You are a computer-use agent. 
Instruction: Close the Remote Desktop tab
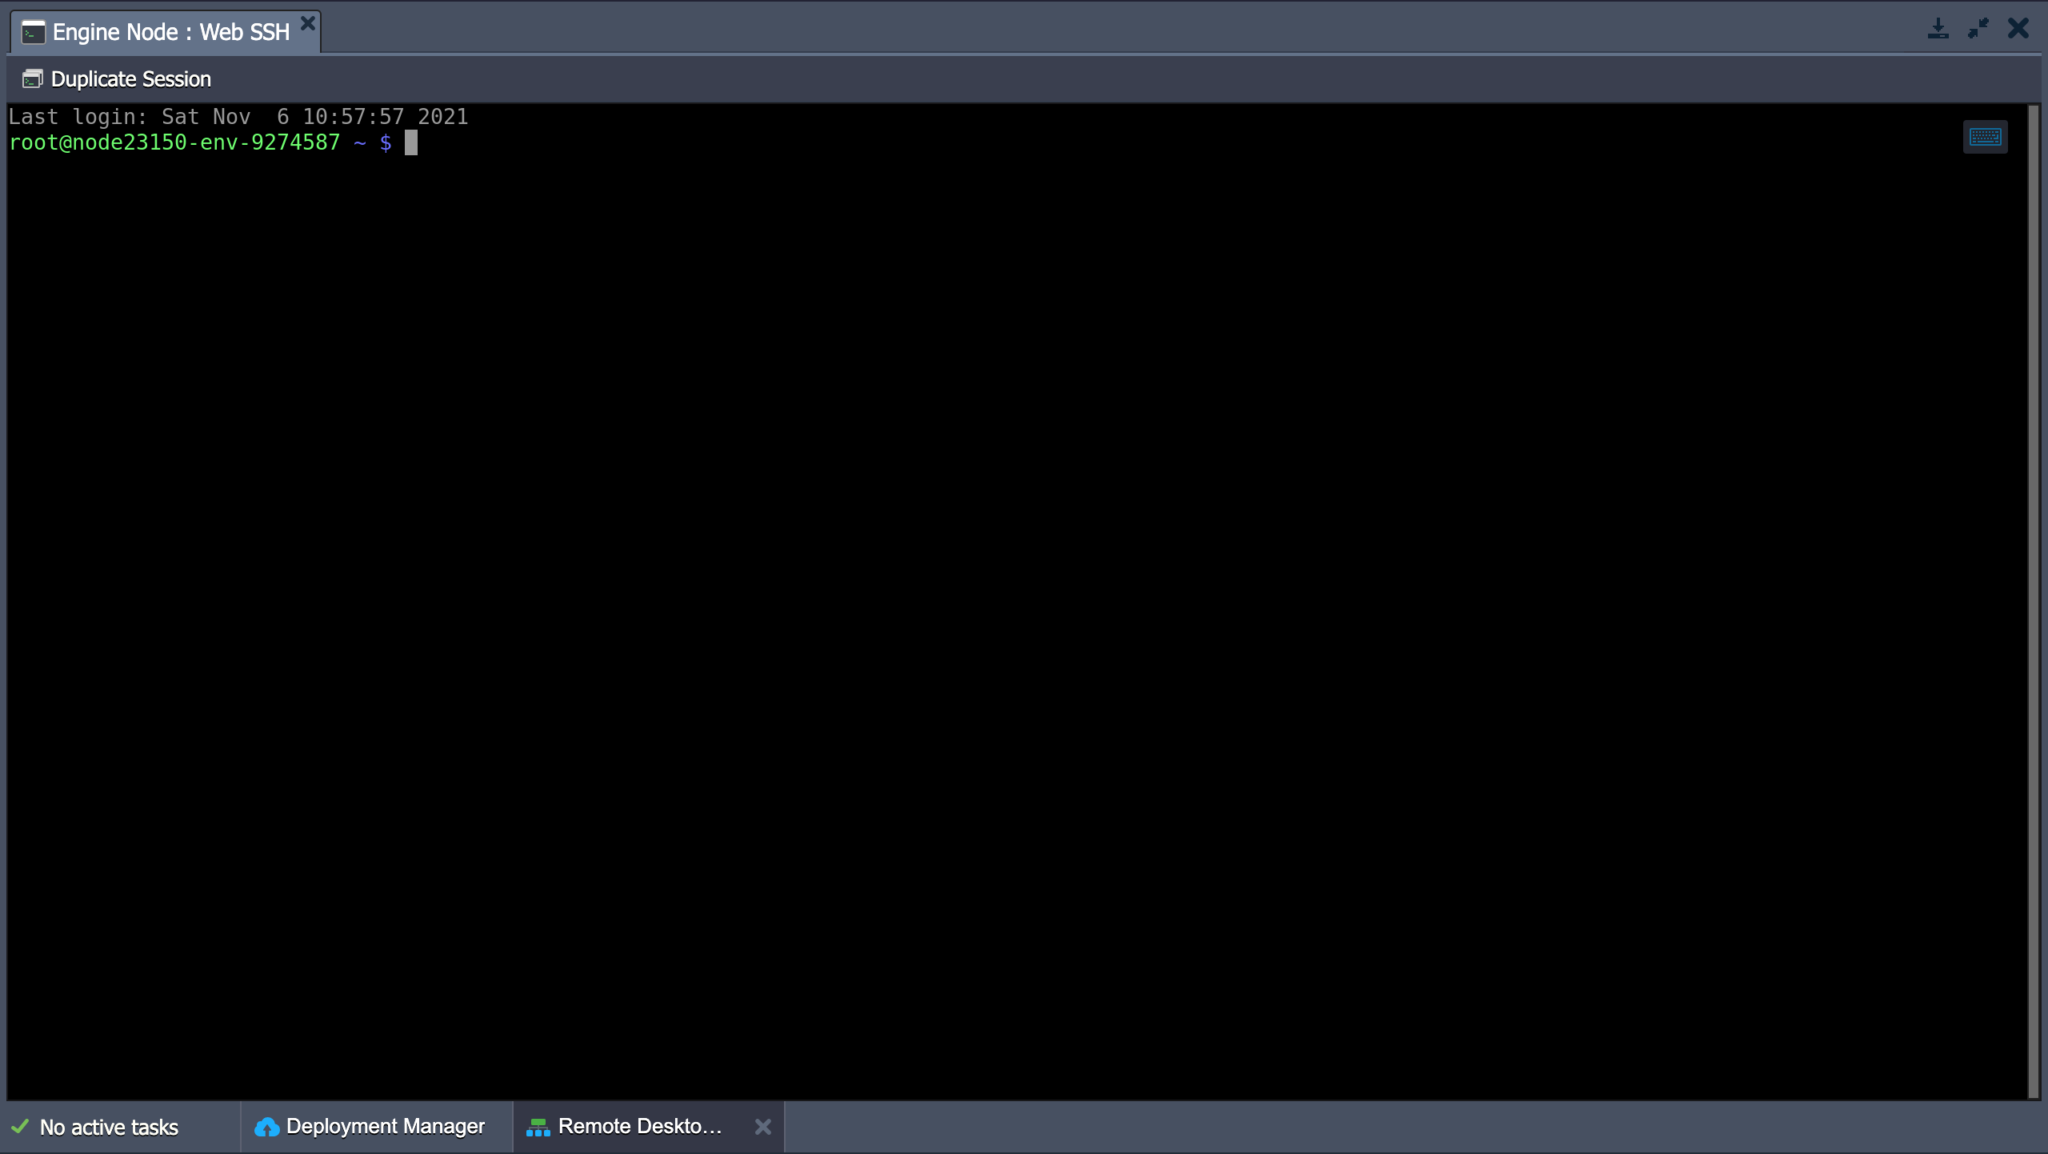pyautogui.click(x=762, y=1126)
